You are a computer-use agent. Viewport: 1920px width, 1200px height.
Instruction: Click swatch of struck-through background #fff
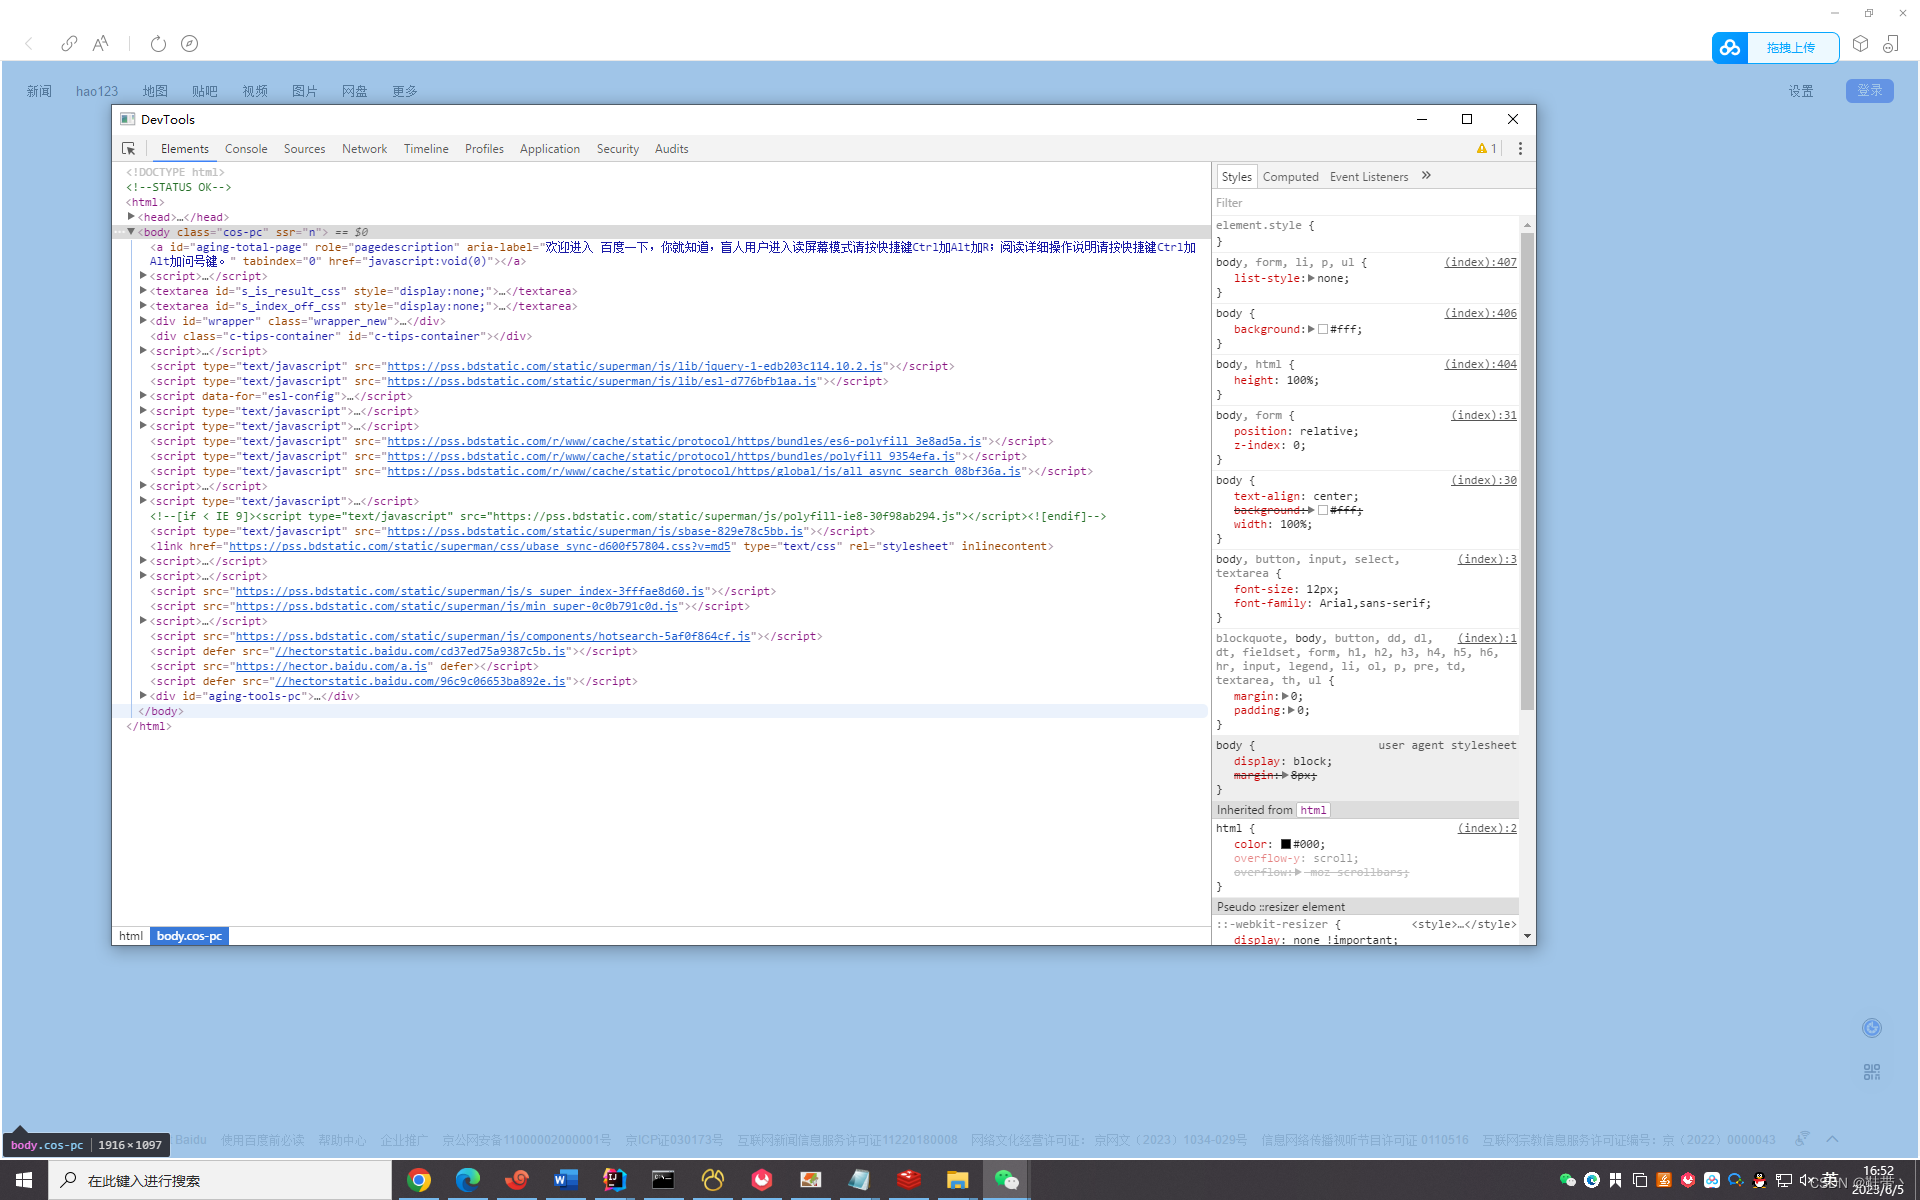tap(1323, 510)
